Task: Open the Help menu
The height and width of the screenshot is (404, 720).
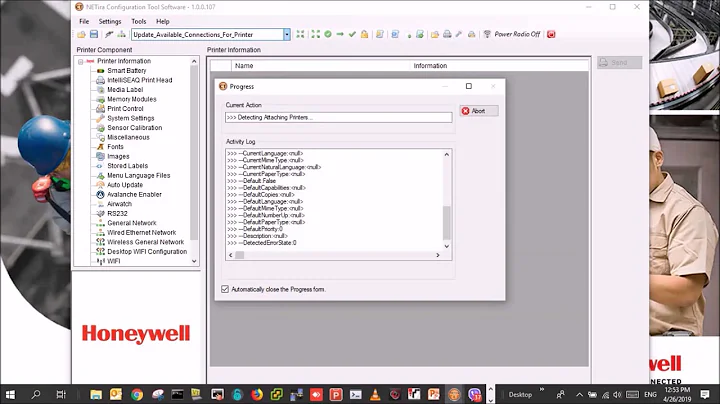Action: [163, 22]
